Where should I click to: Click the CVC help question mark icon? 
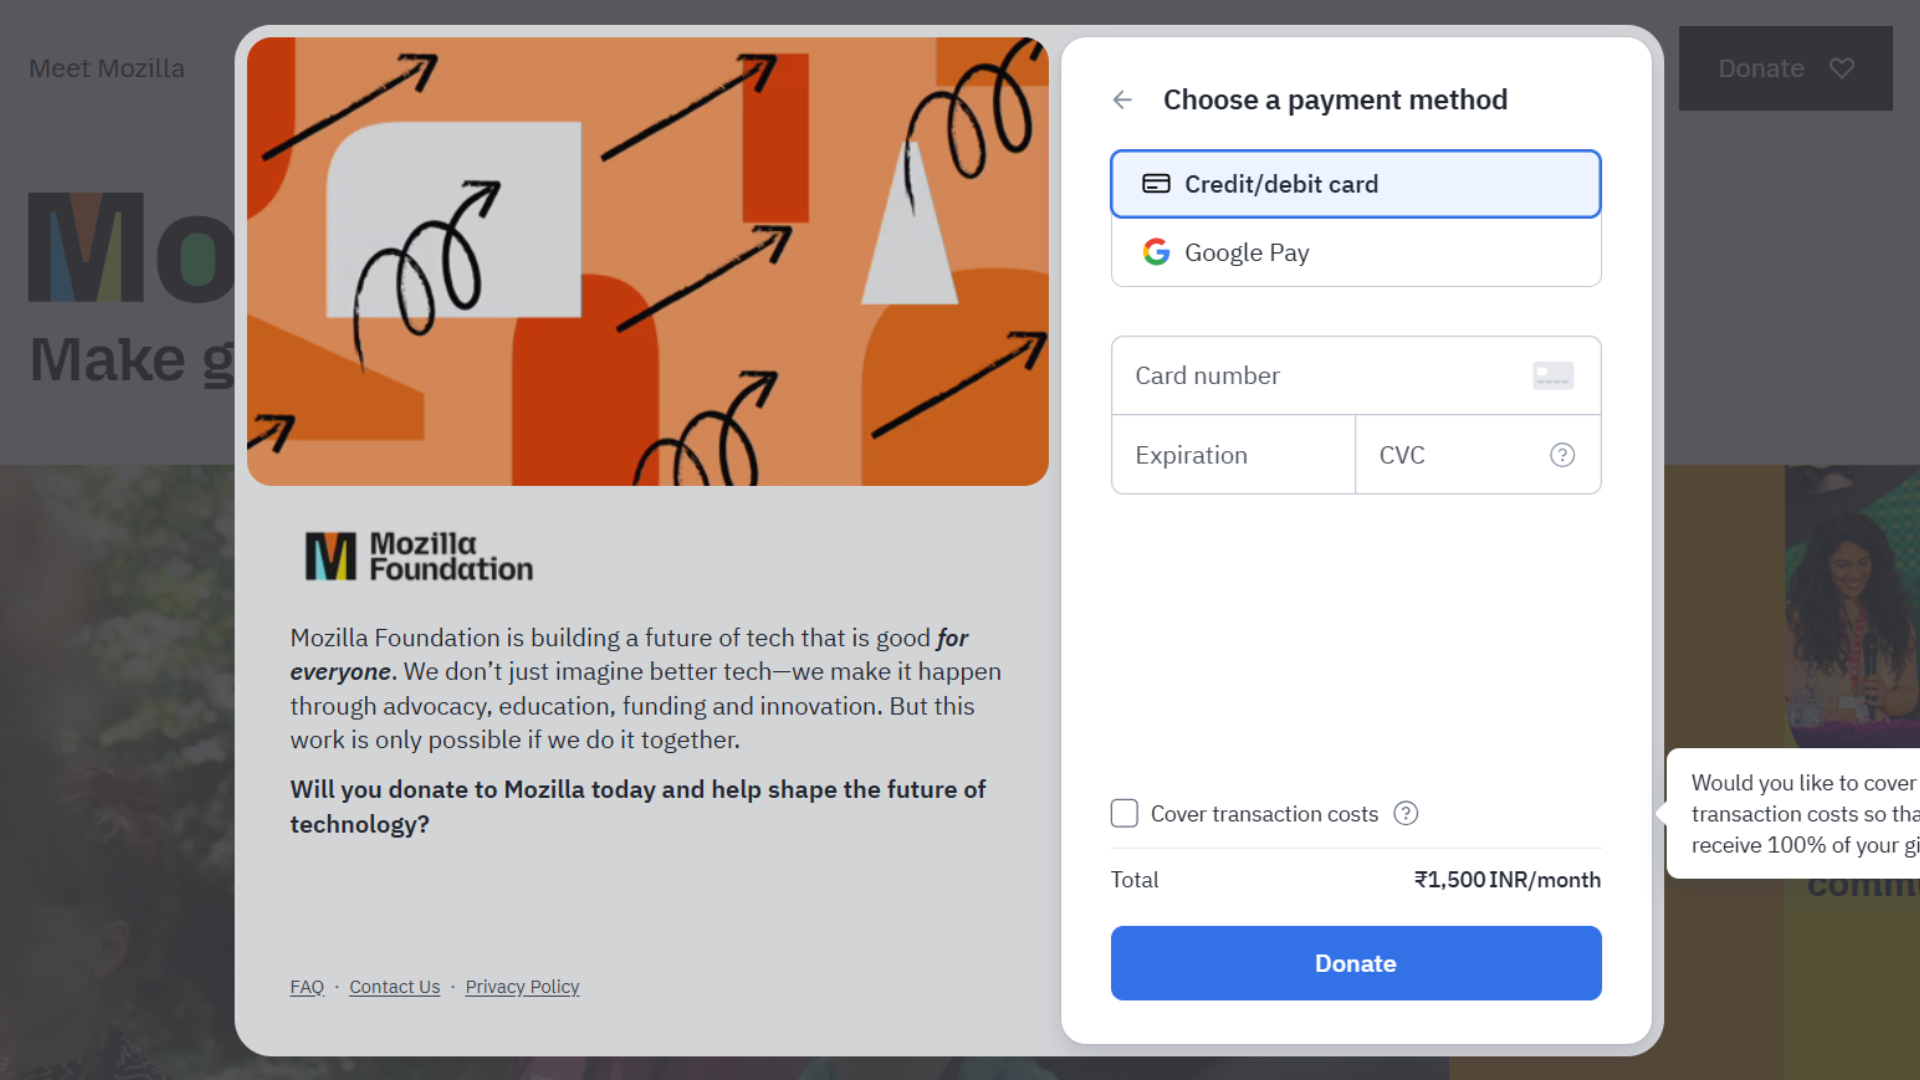point(1562,455)
